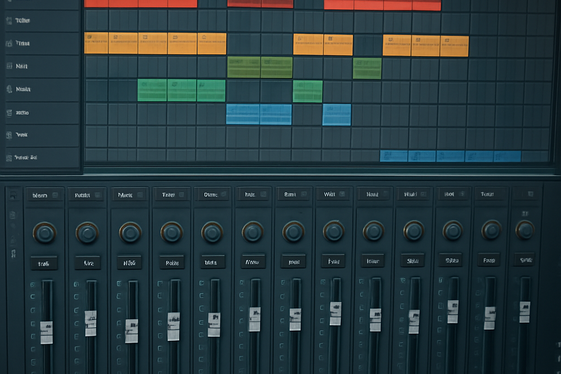Viewport: 561px width, 374px height.
Task: Click the knob on the bloom strip
Action: 45,233
